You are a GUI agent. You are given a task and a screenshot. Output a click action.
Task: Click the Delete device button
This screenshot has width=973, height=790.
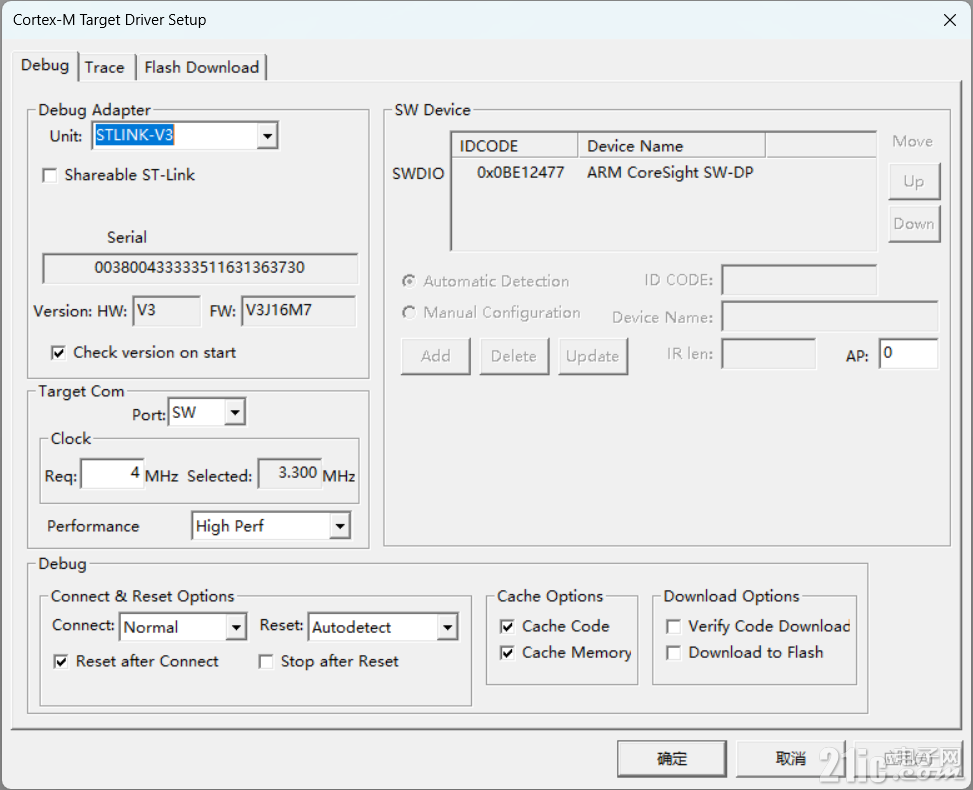pyautogui.click(x=514, y=356)
